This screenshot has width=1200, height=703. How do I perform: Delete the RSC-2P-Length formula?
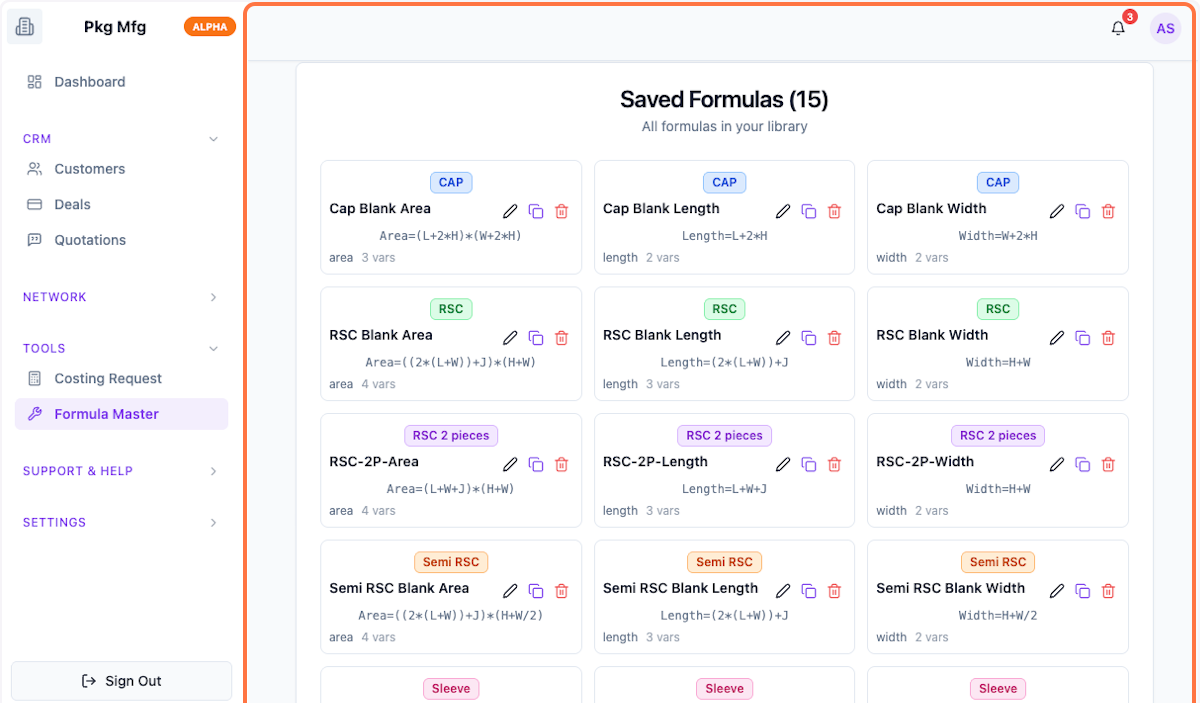click(x=835, y=464)
